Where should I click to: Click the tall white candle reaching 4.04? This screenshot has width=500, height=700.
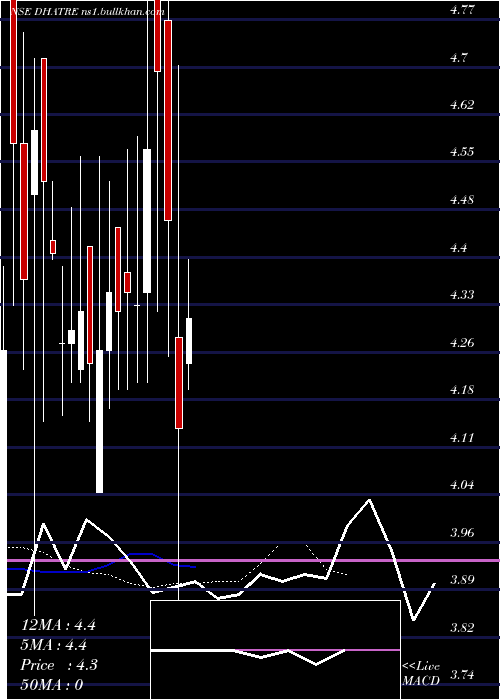[99, 421]
